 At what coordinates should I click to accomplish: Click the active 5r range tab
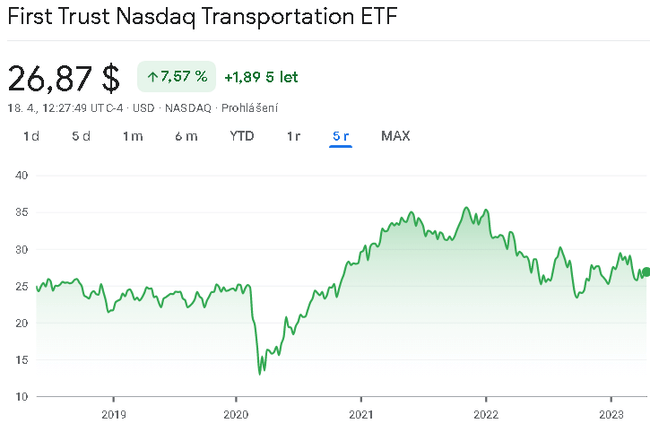click(x=341, y=136)
